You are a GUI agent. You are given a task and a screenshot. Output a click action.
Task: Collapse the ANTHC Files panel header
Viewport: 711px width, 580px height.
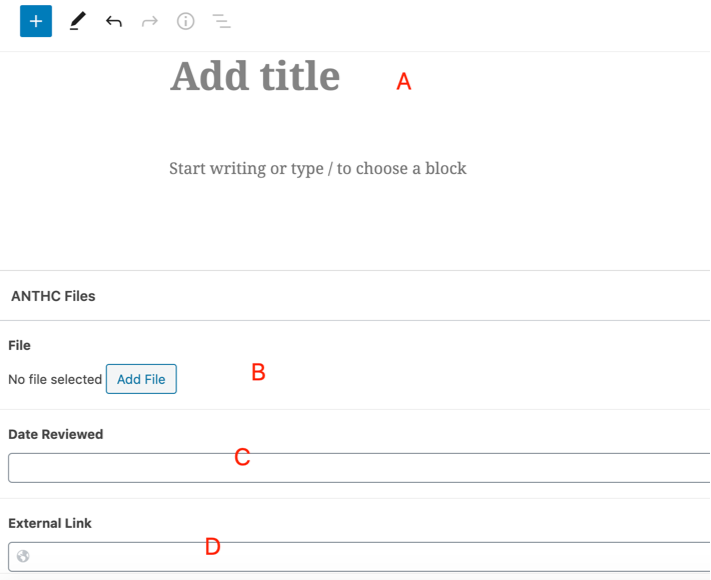pyautogui.click(x=54, y=296)
